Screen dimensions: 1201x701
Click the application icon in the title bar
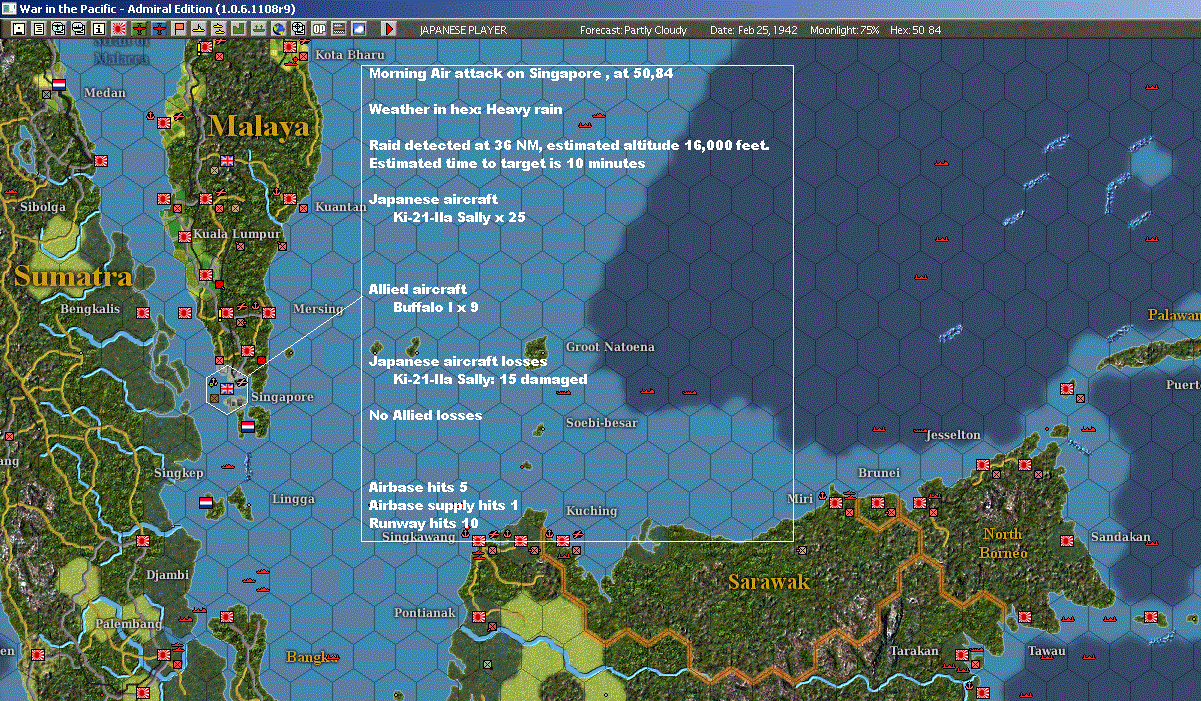point(9,8)
